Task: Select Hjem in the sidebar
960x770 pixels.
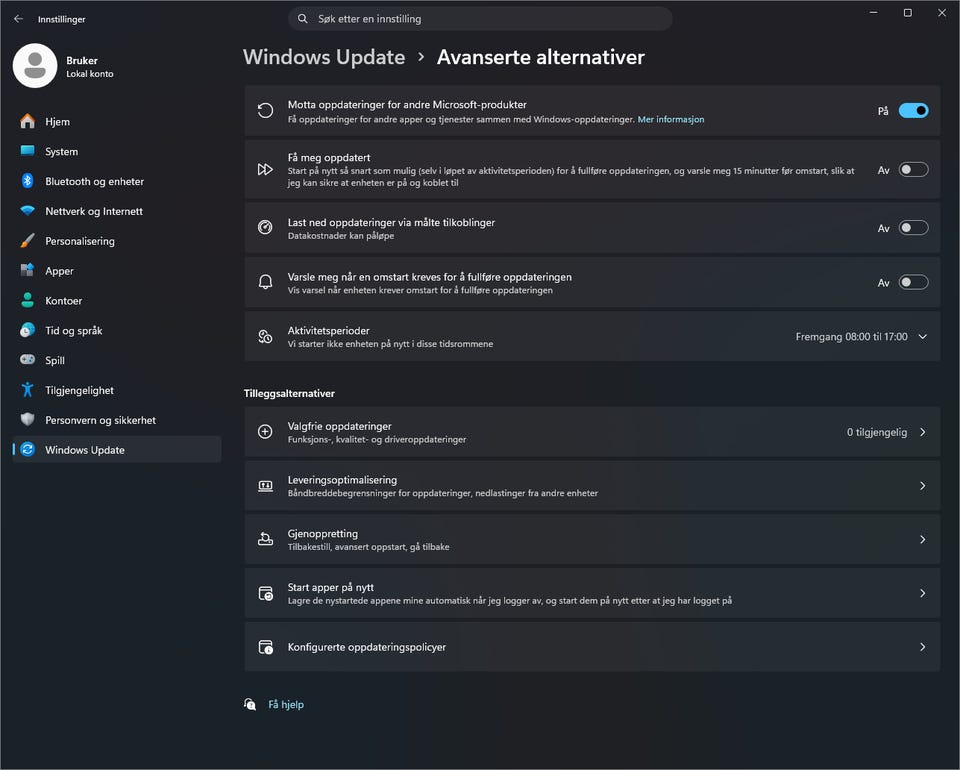Action: point(117,121)
